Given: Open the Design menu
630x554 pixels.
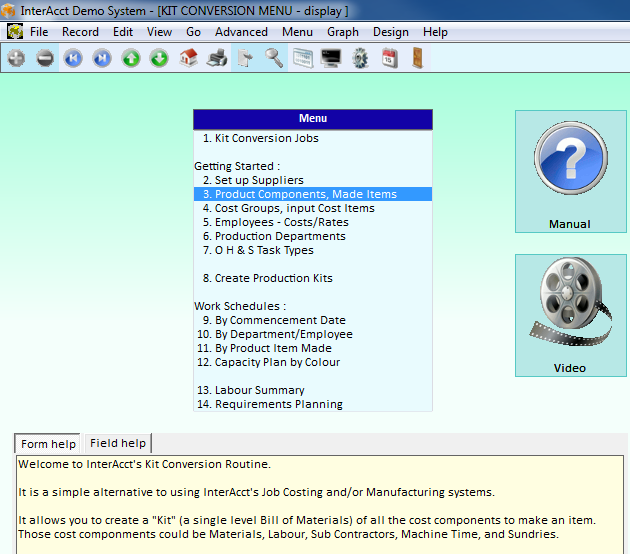Looking at the screenshot, I should coord(391,32).
